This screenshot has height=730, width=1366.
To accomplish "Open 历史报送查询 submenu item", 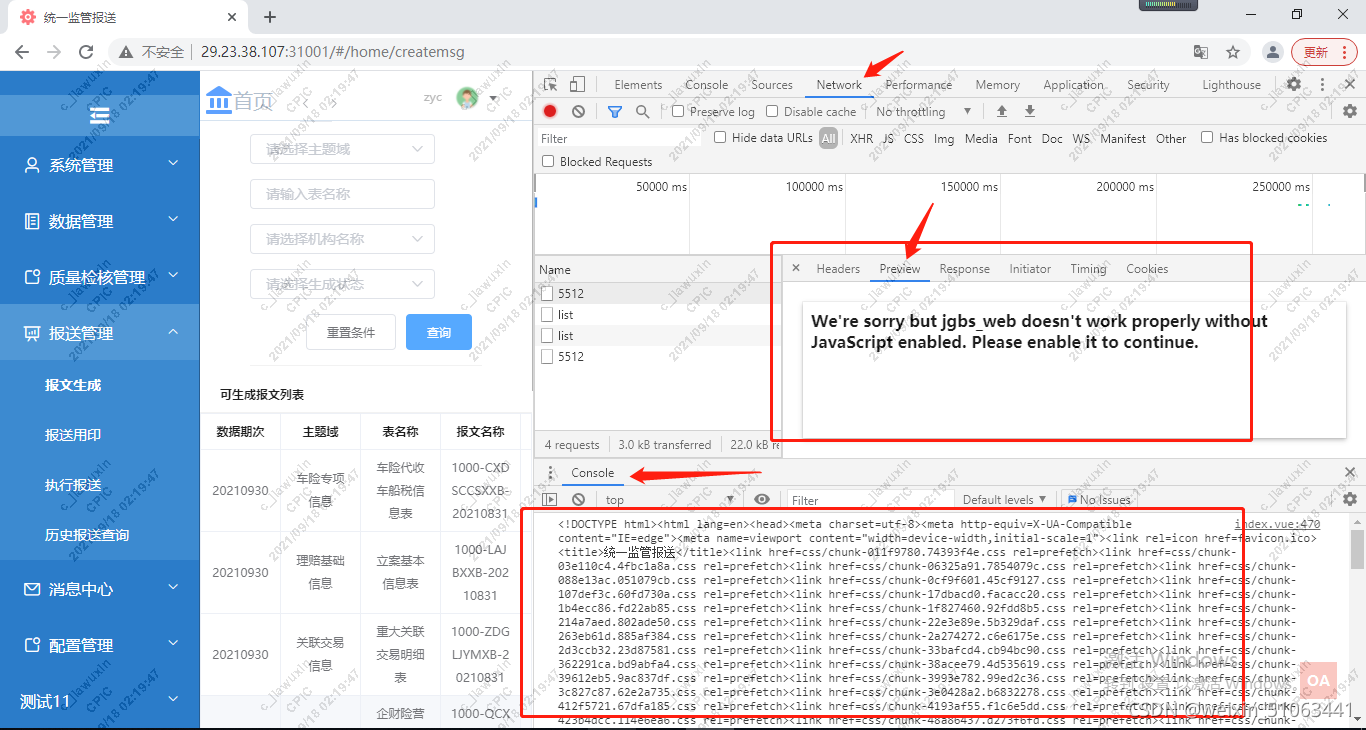I will (x=87, y=535).
